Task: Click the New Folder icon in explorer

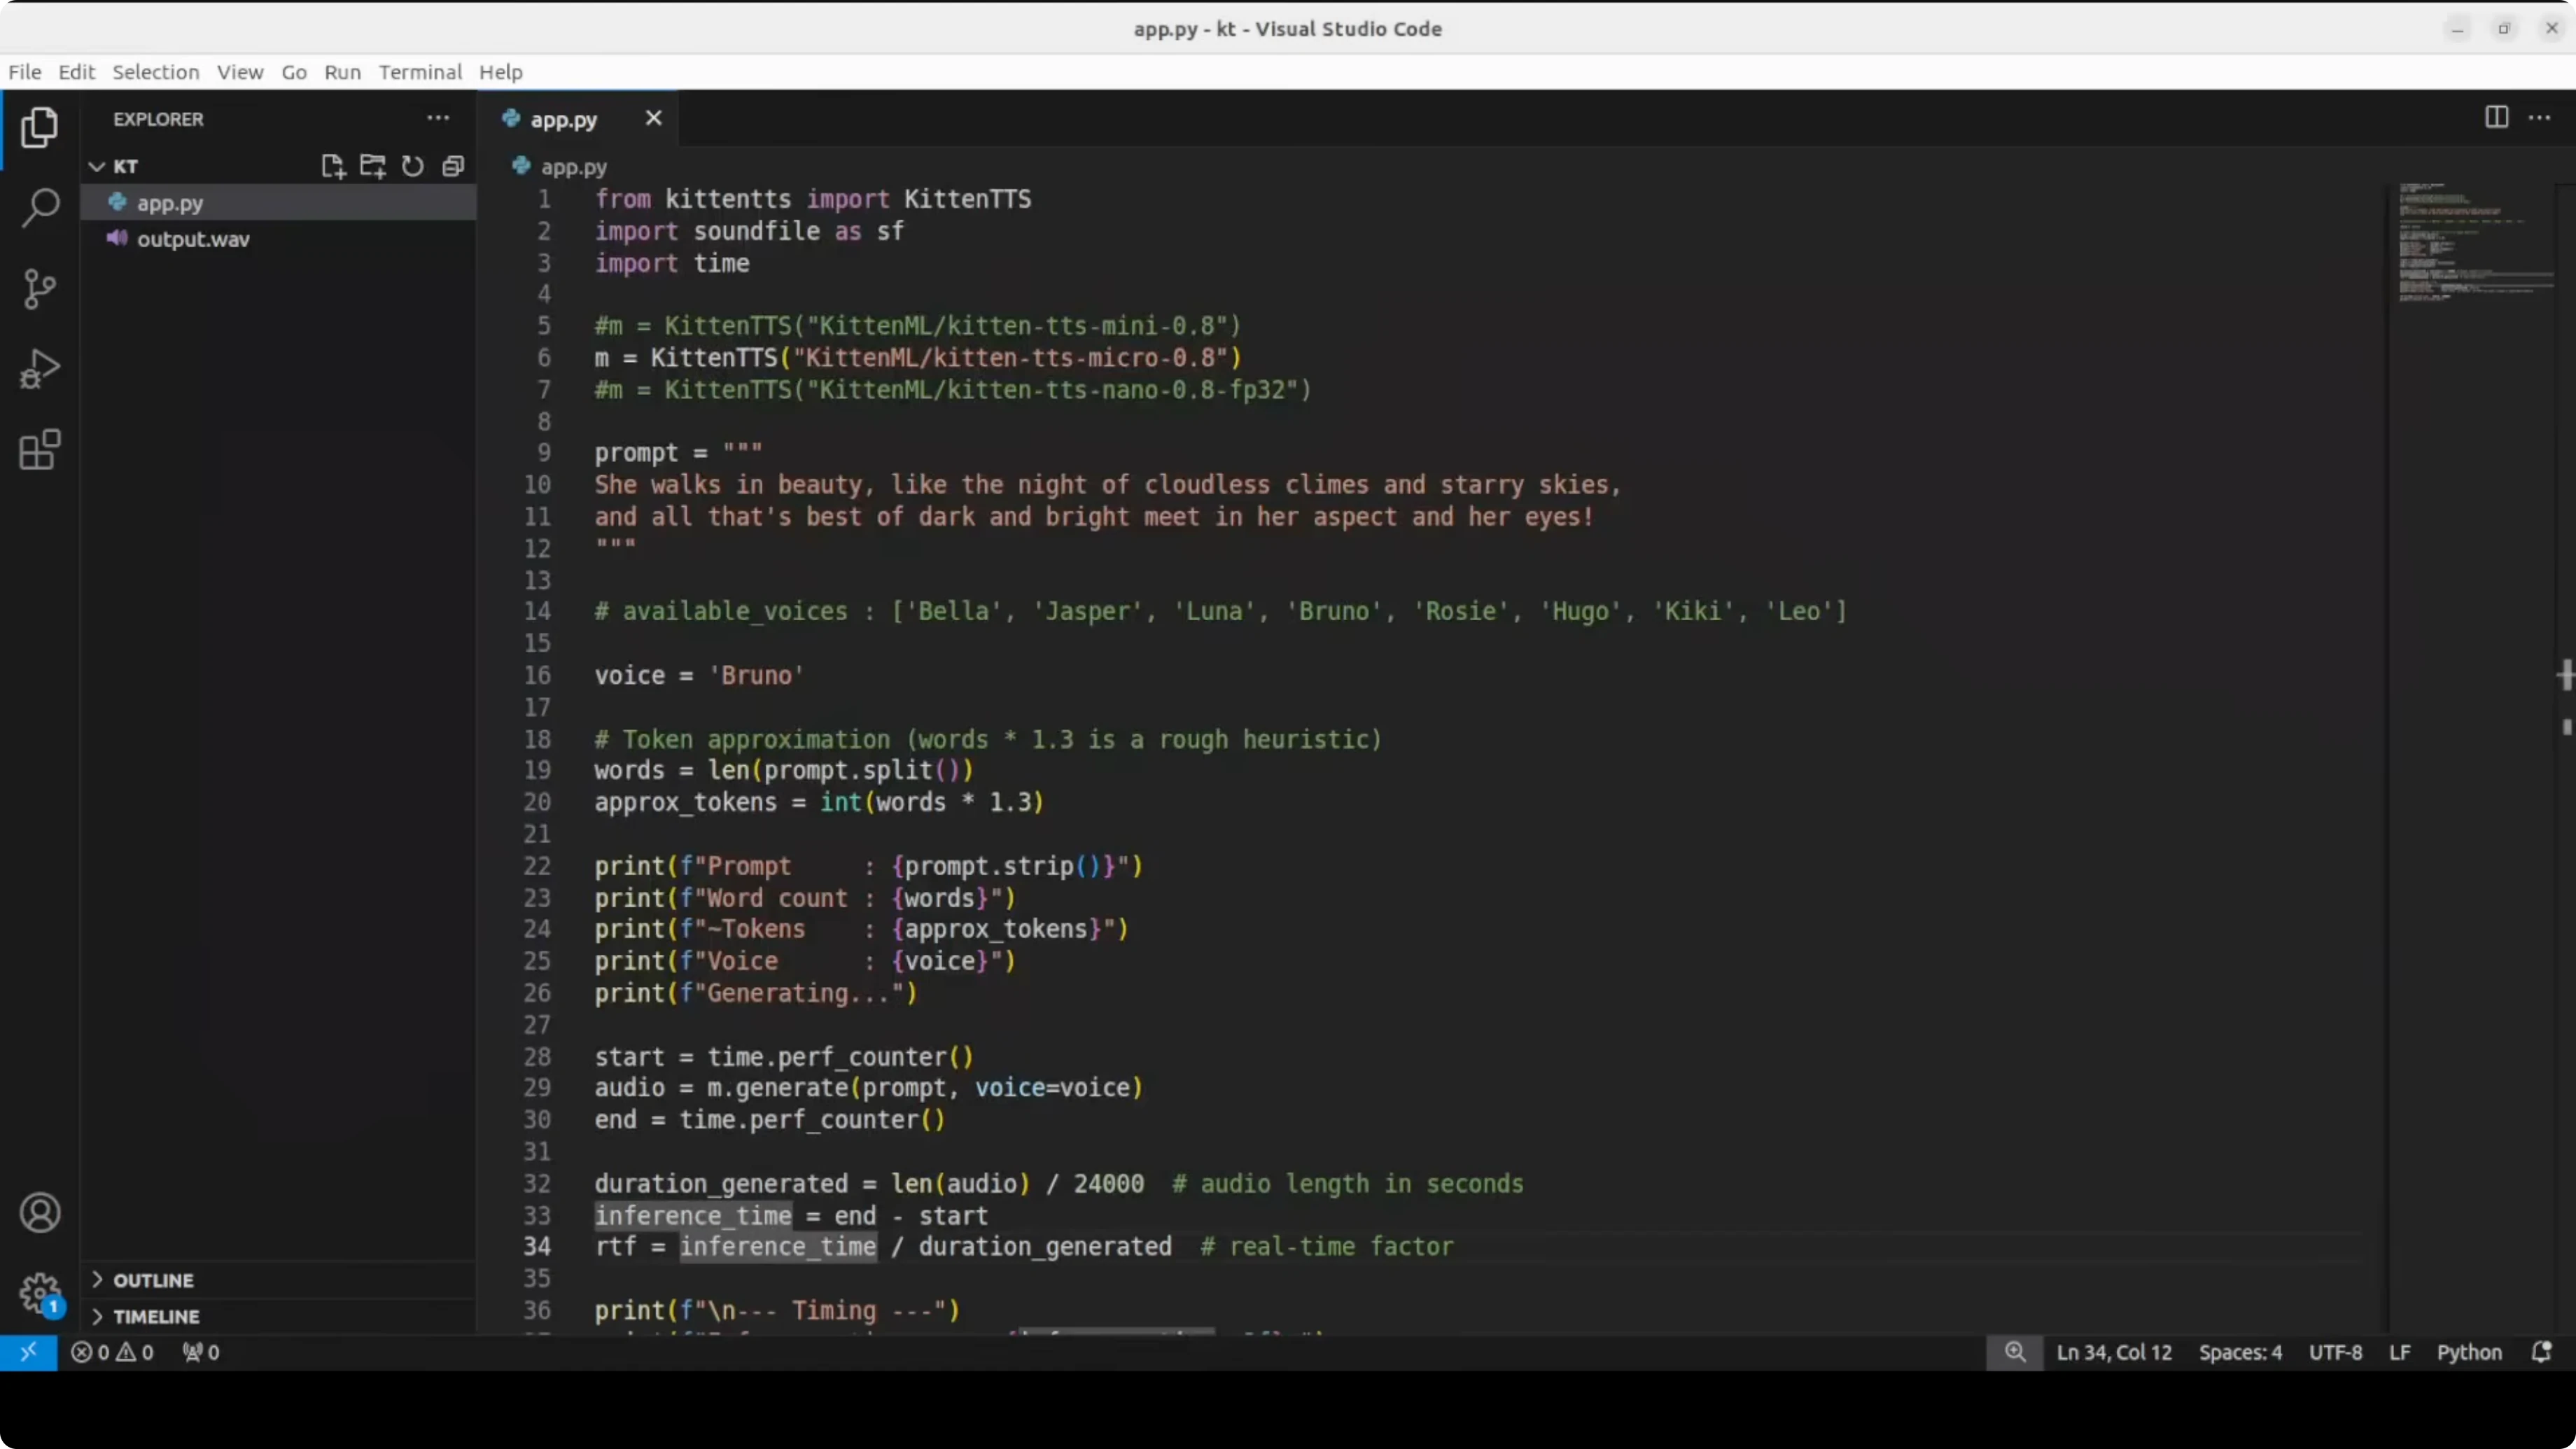Action: (x=373, y=166)
